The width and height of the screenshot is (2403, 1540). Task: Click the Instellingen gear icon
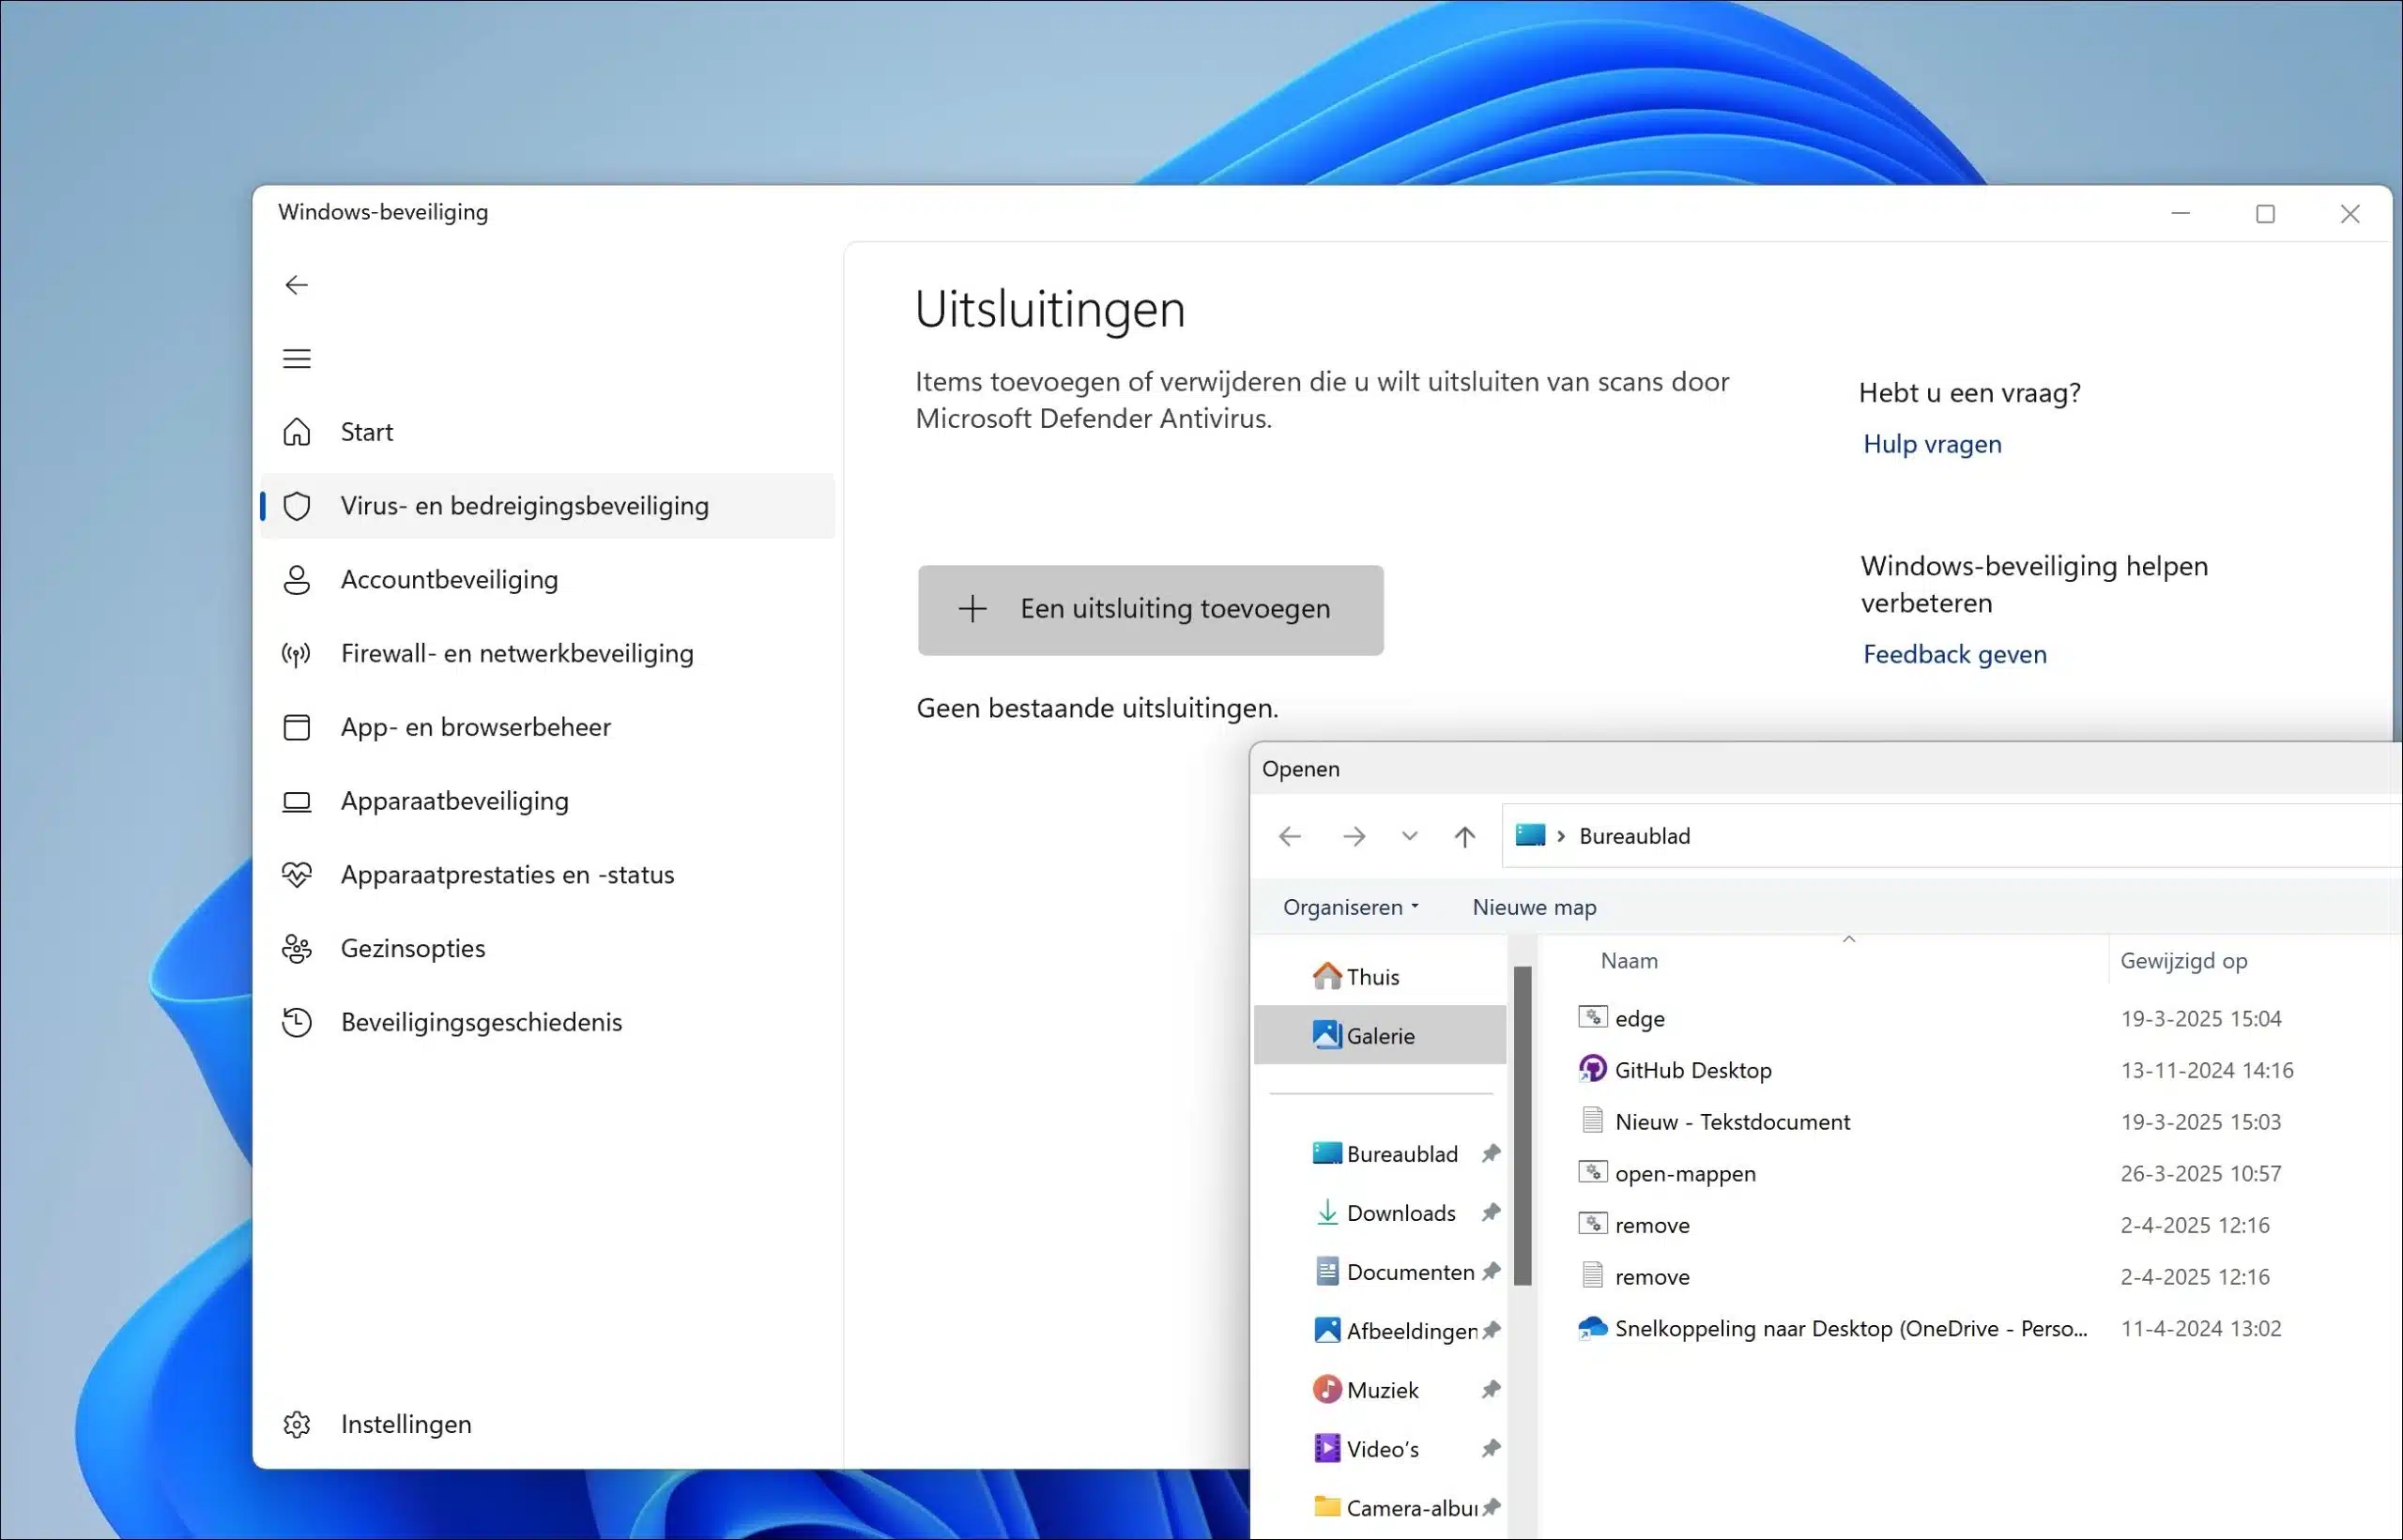tap(296, 1424)
